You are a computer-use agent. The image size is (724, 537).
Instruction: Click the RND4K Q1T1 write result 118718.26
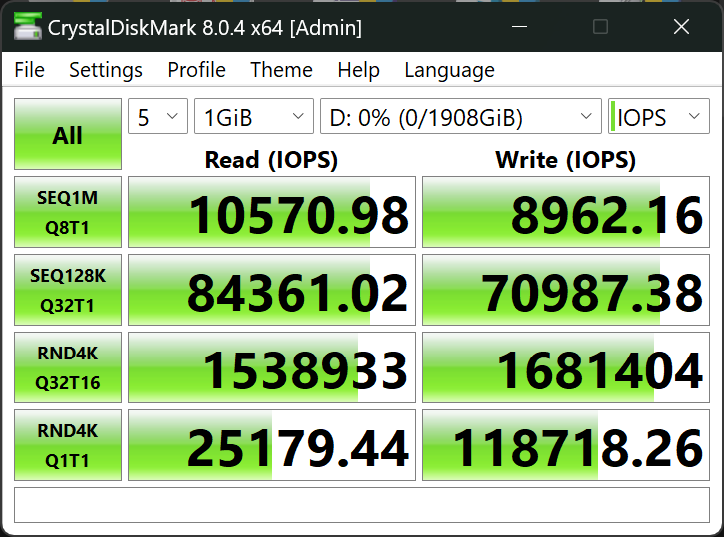[x=566, y=445]
